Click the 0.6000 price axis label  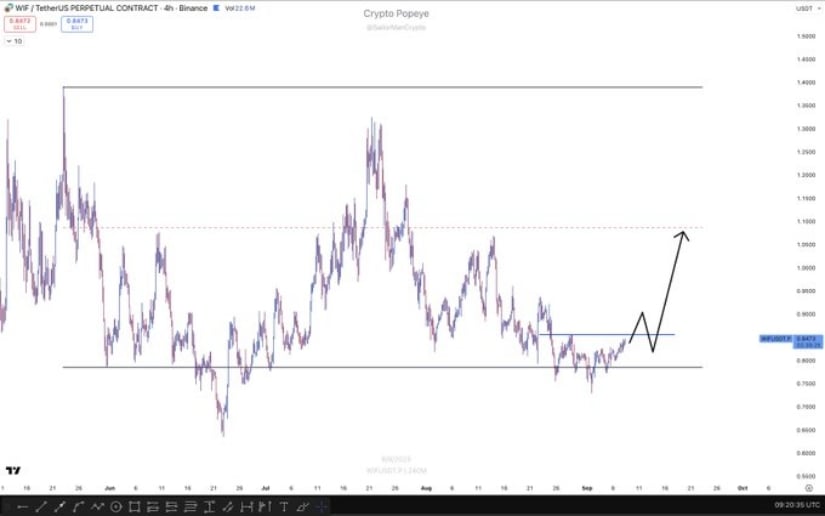pyautogui.click(x=806, y=453)
